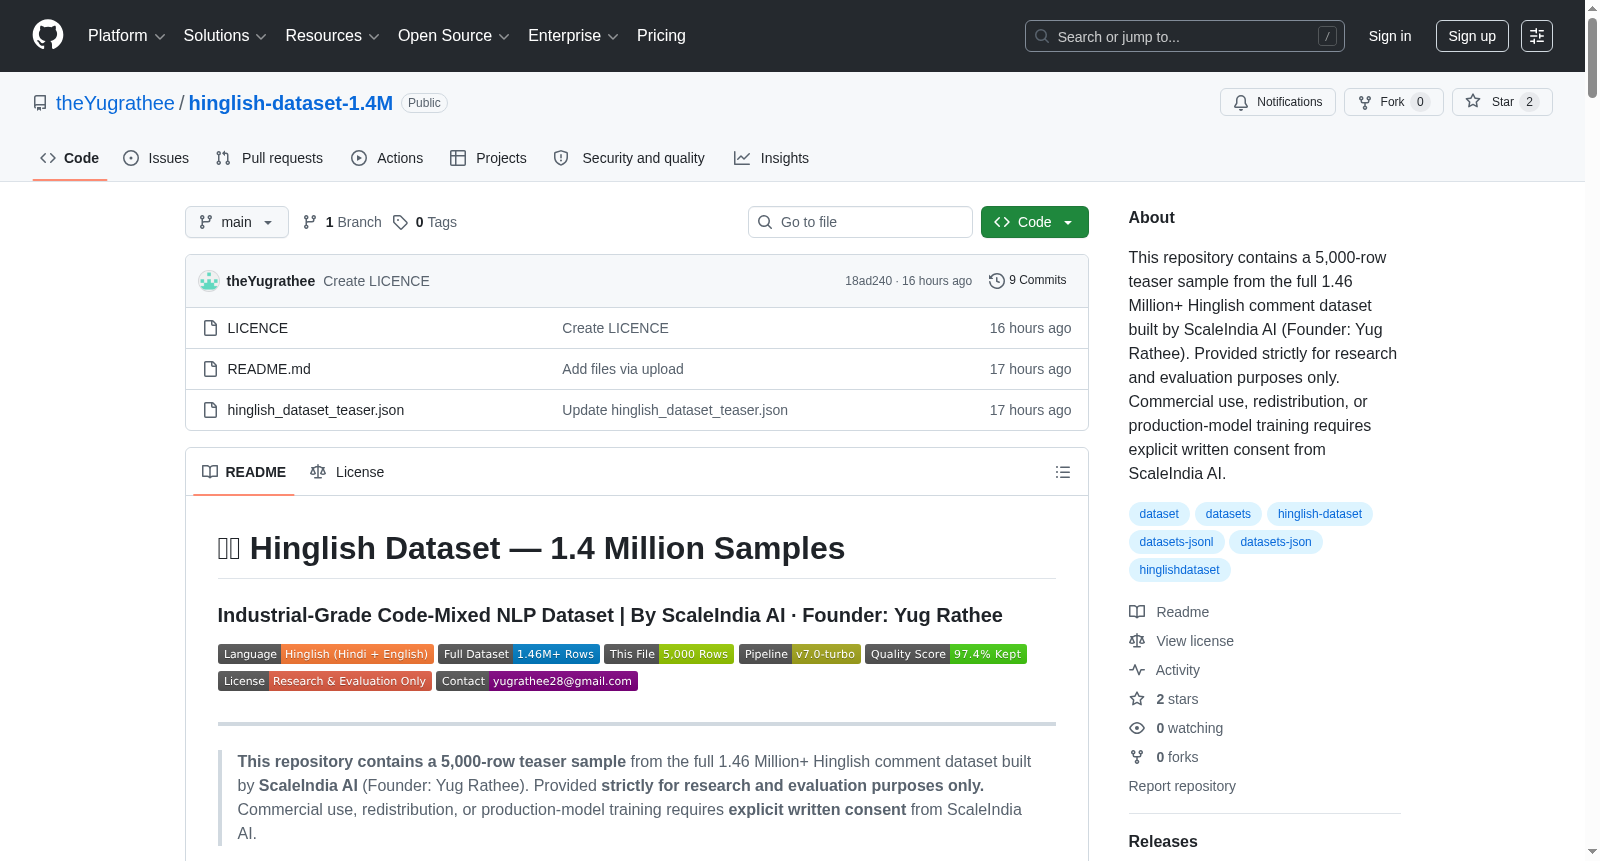Screen dimensions: 1600x861
Task: Open the main branch selector dropdown
Action: (237, 222)
